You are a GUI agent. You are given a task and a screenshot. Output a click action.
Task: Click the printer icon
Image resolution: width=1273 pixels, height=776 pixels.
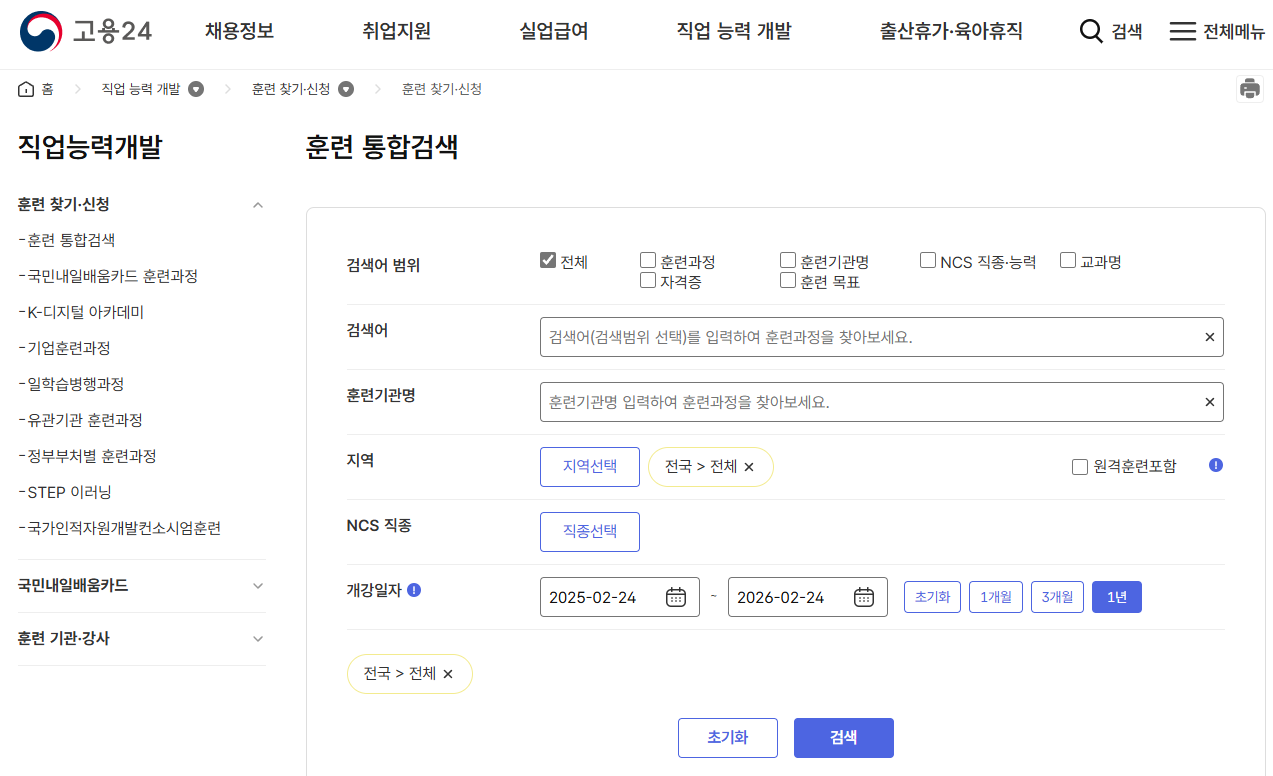click(1250, 89)
